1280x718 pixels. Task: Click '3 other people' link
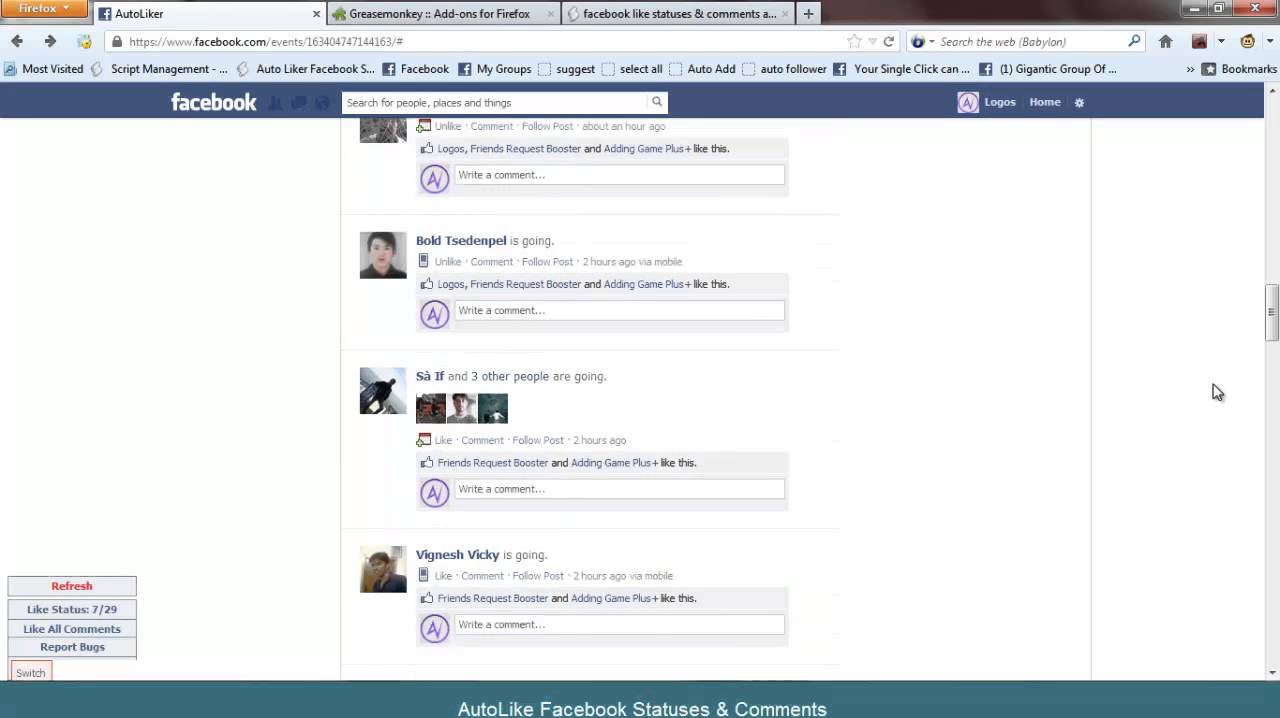(x=508, y=377)
